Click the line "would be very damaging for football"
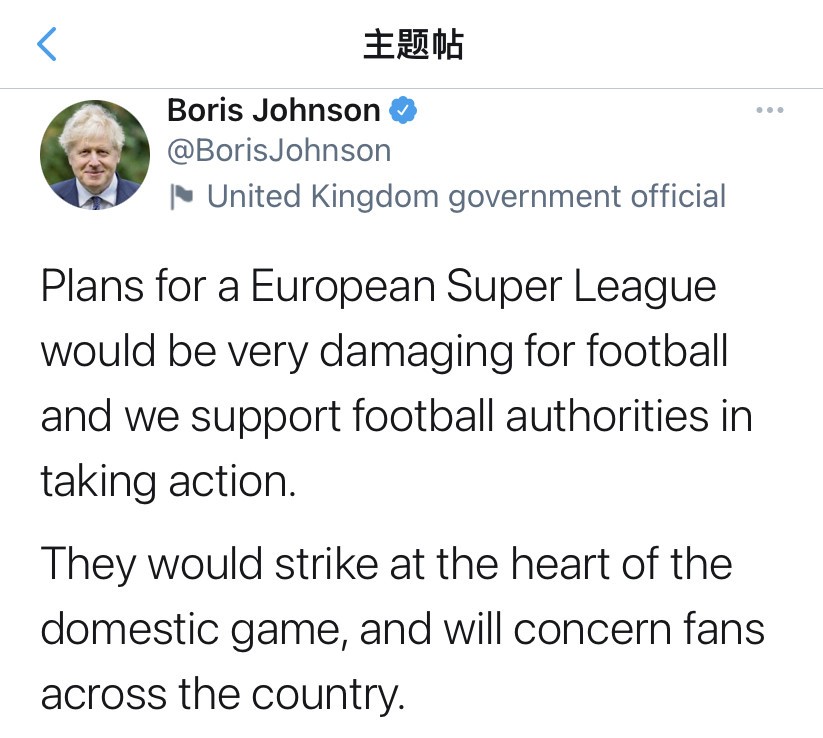 pyautogui.click(x=384, y=352)
